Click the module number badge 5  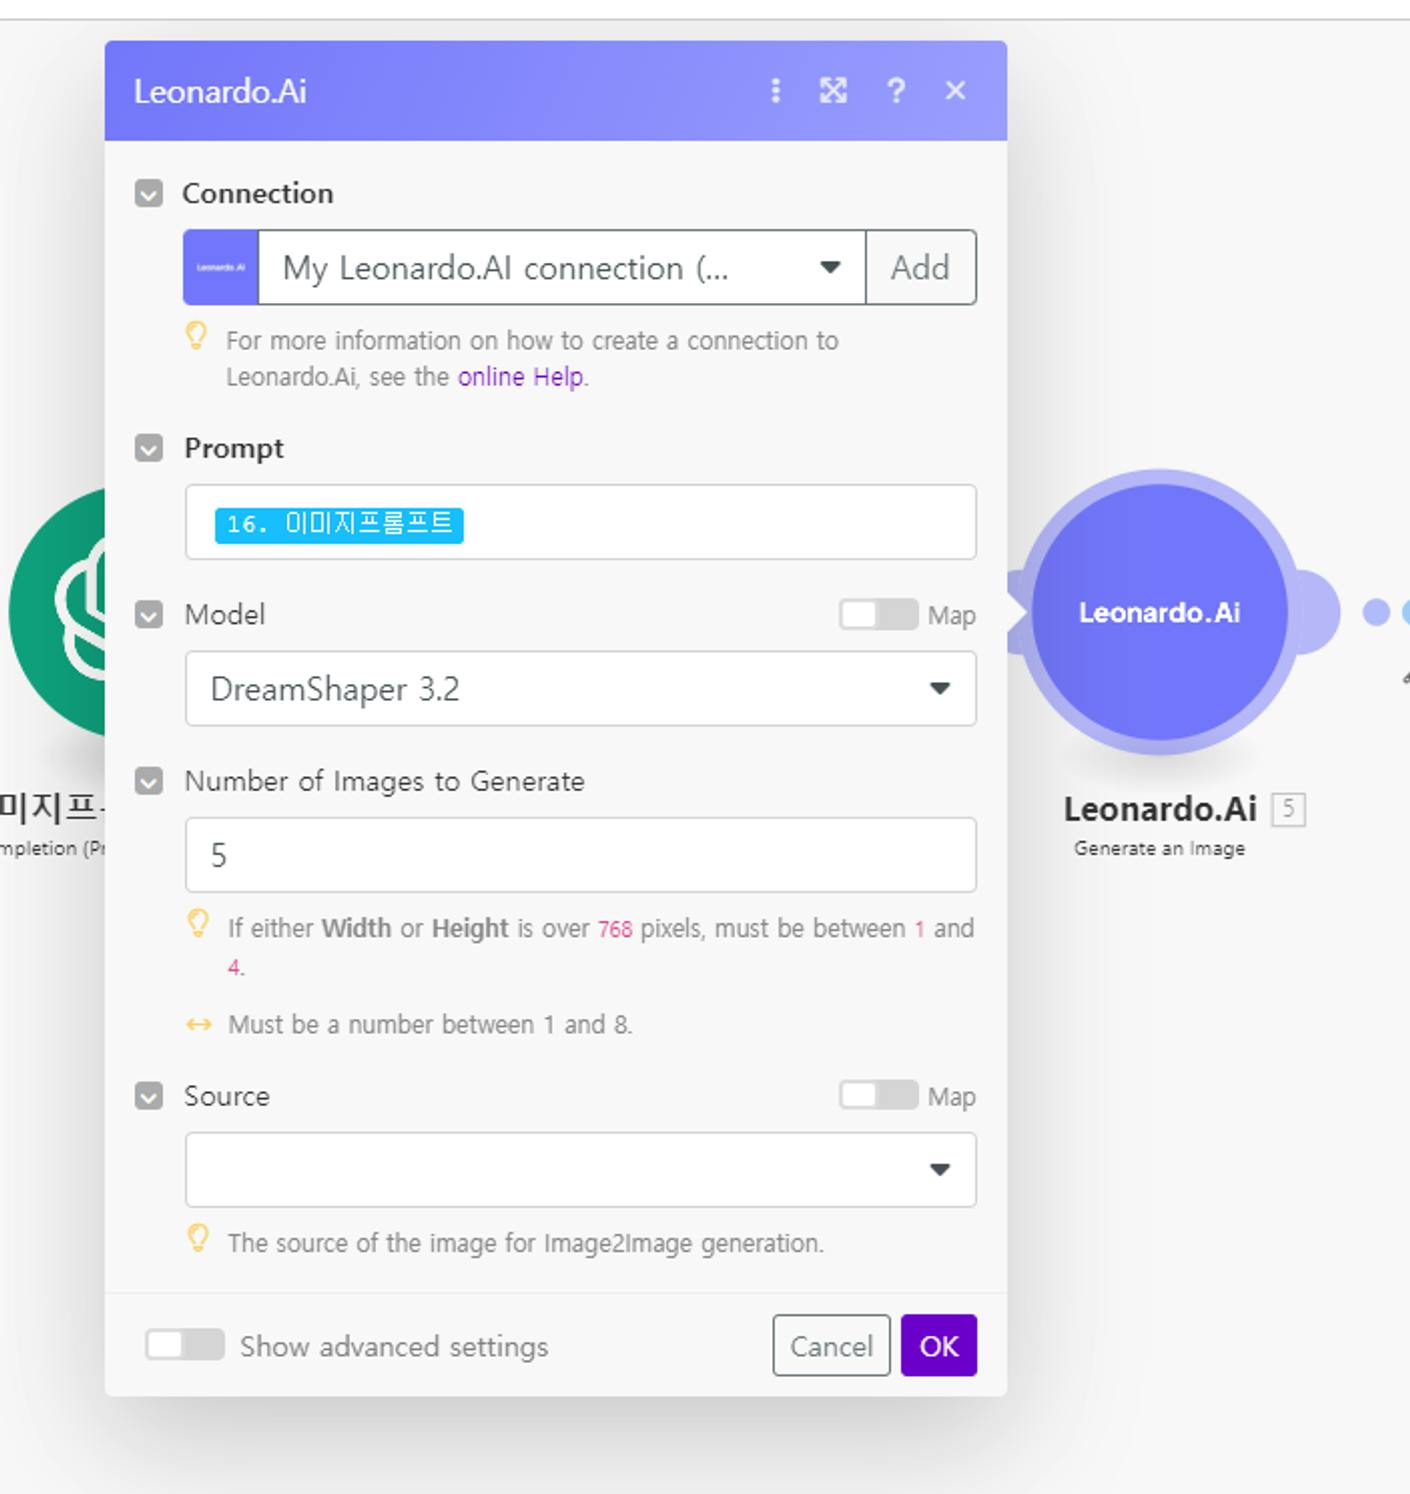pyautogui.click(x=1288, y=809)
